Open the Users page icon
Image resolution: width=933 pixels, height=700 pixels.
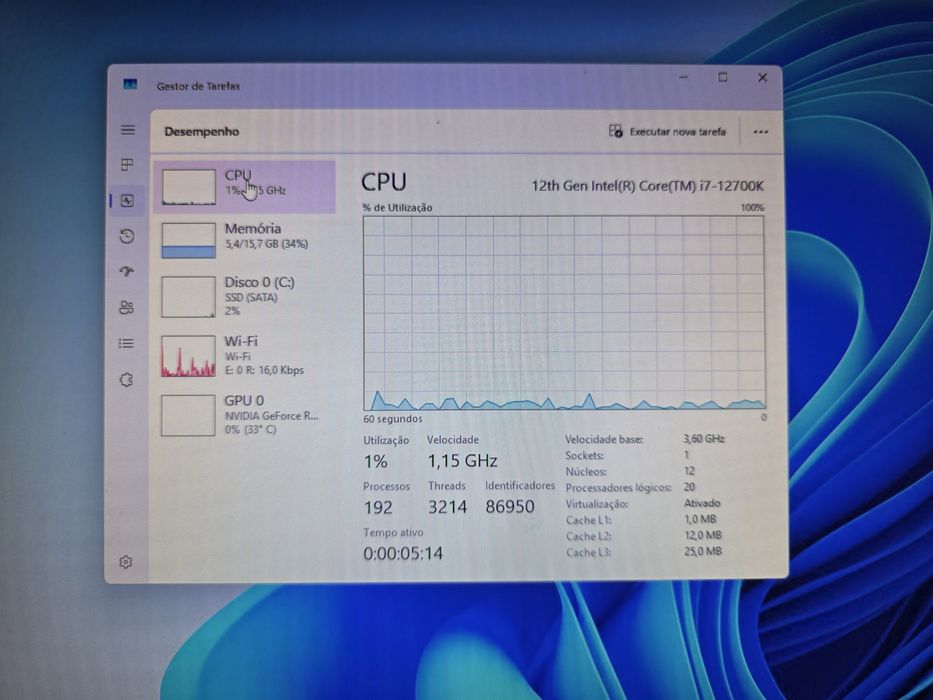point(126,307)
